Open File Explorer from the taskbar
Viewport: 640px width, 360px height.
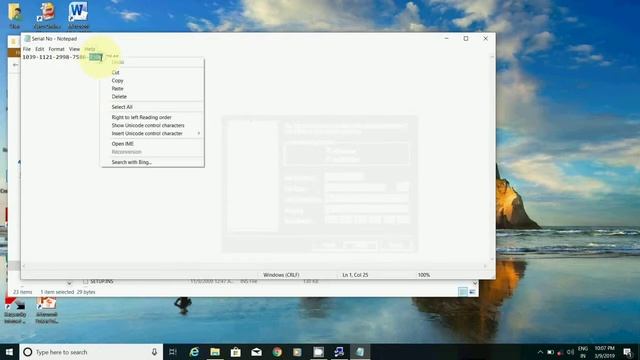[x=215, y=352]
